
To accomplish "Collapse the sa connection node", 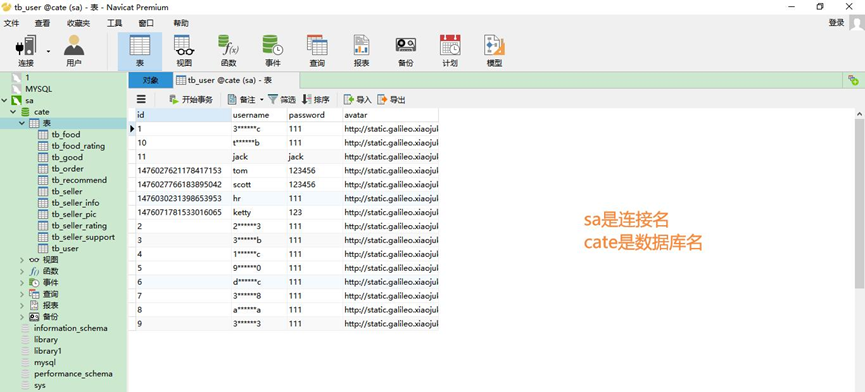I will 5,100.
